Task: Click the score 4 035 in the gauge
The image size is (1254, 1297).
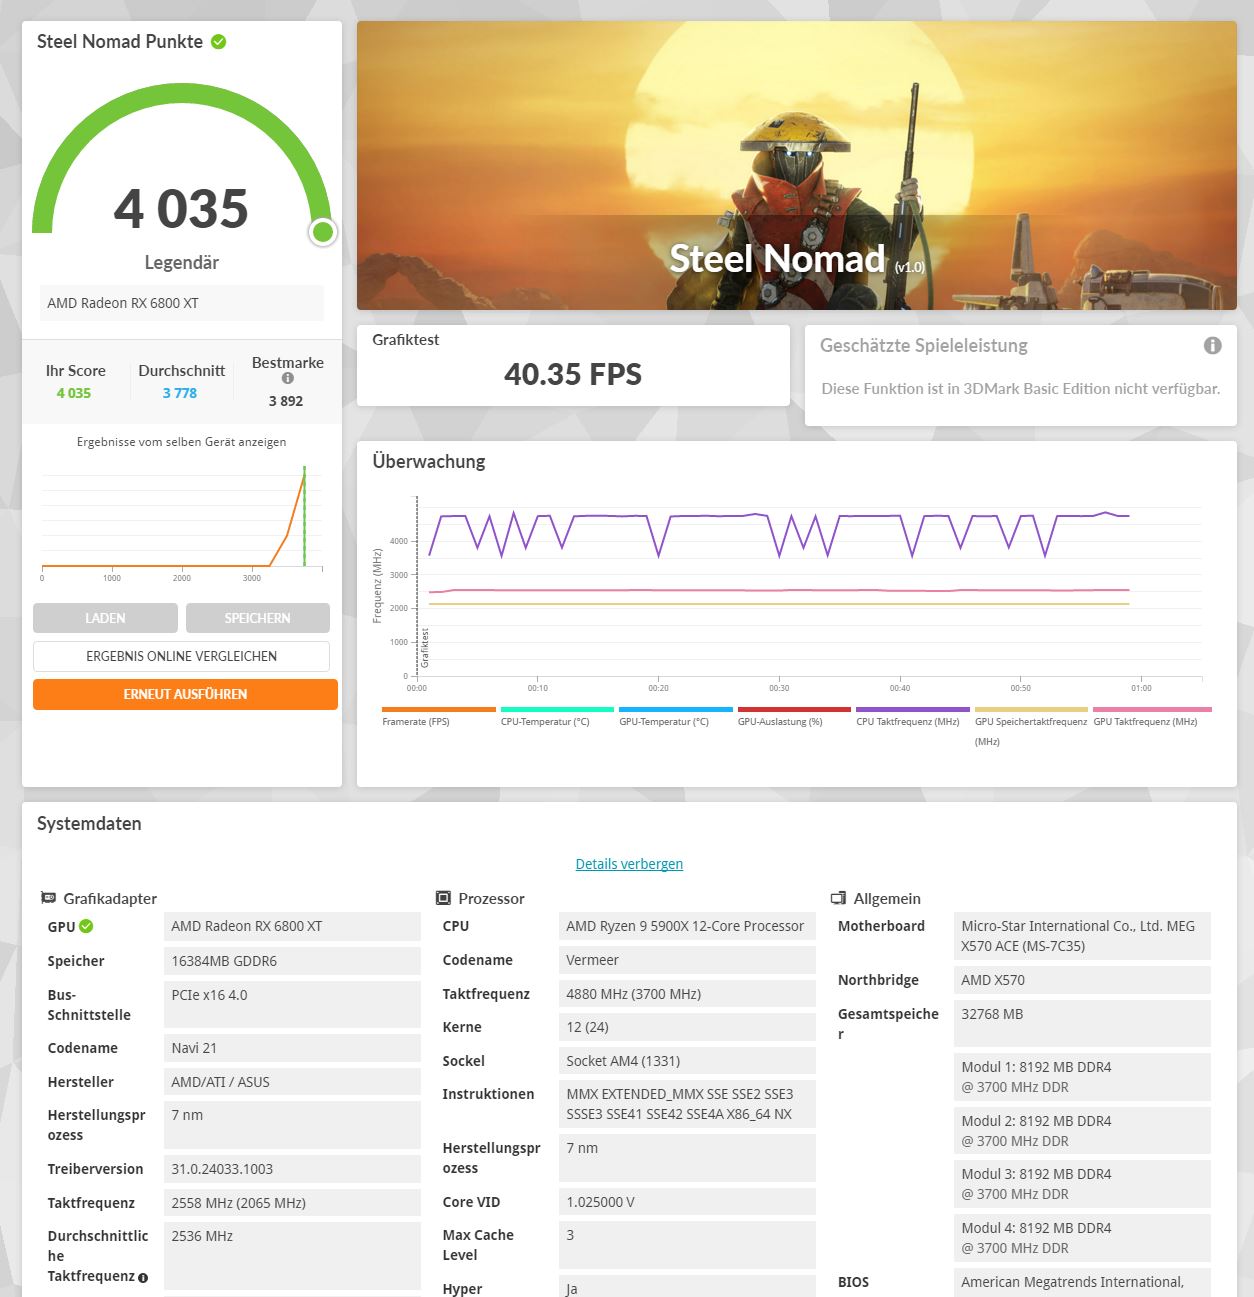Action: point(181,209)
